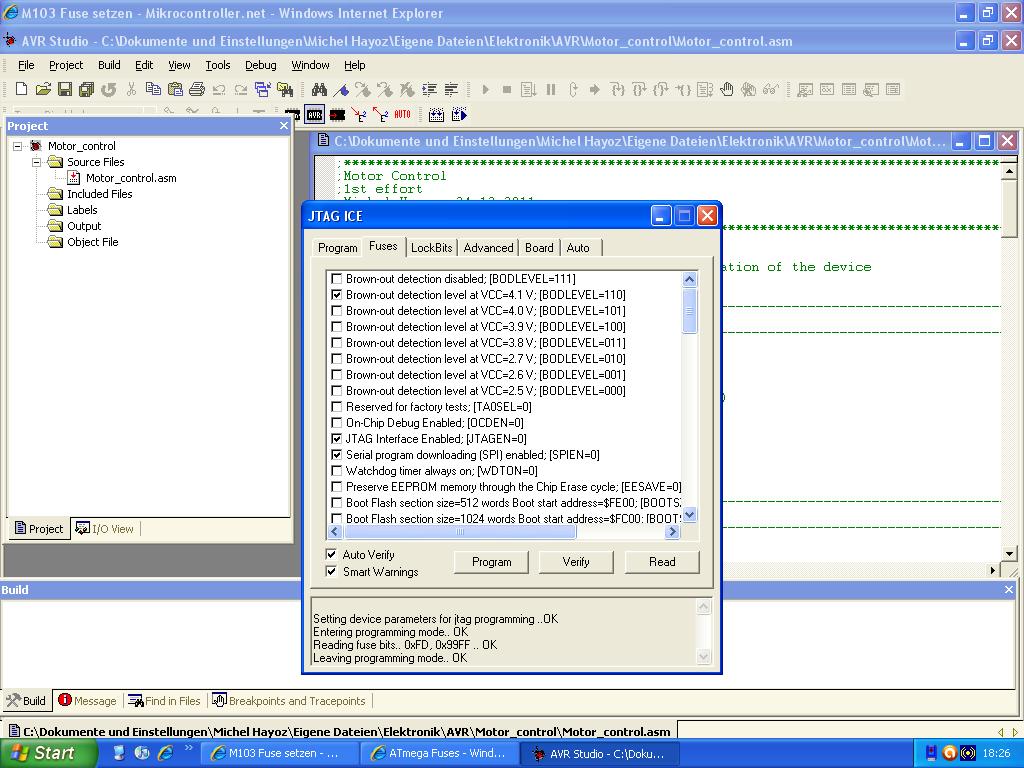1024x768 pixels.
Task: Switch to the I/O View tab
Action: tap(104, 529)
